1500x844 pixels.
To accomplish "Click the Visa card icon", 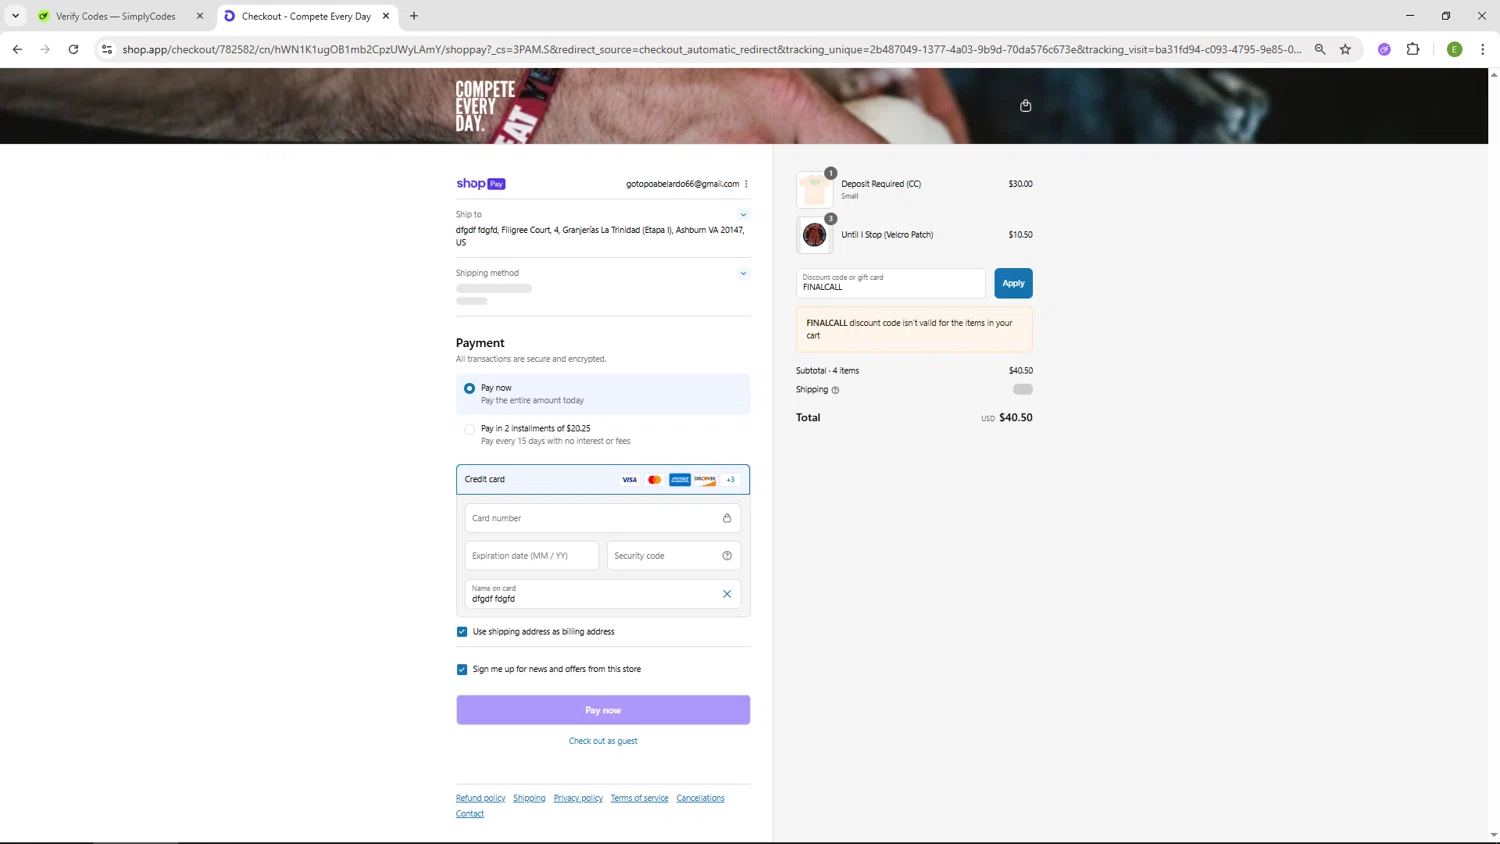I will click(x=629, y=480).
